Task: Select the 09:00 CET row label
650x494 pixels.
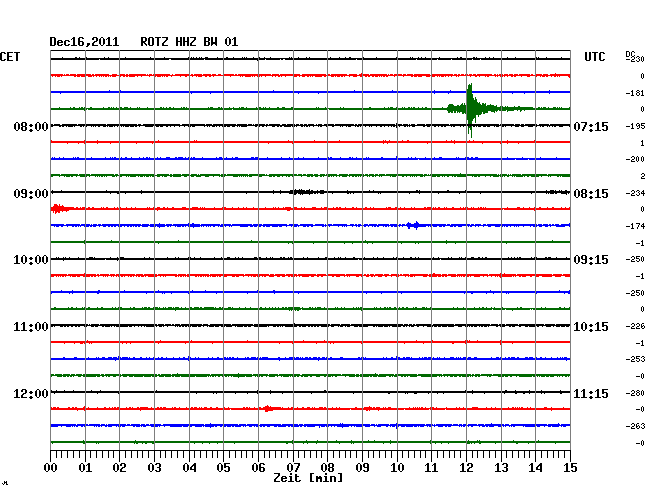Action: (31, 194)
